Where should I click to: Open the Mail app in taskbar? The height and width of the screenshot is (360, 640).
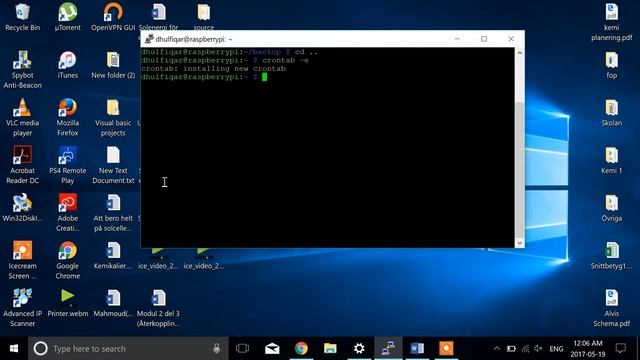point(272,348)
